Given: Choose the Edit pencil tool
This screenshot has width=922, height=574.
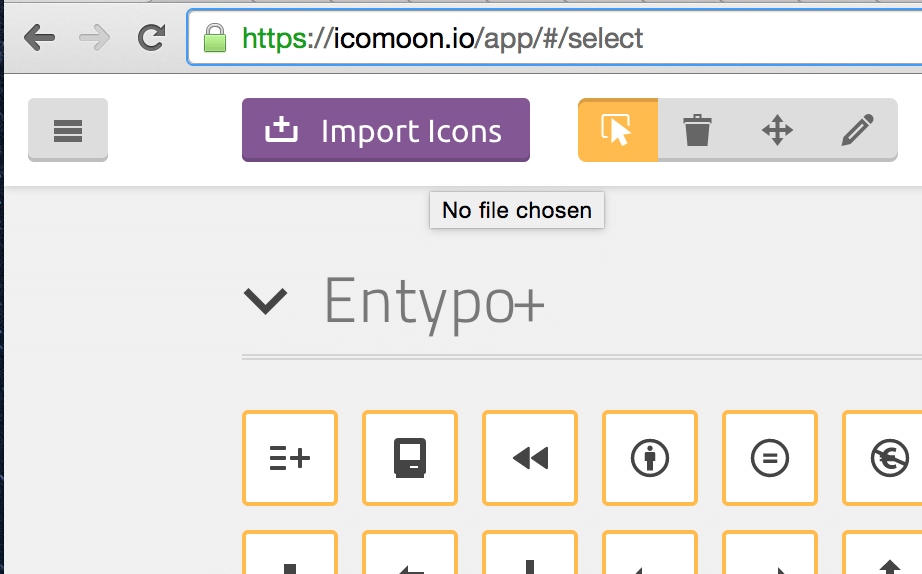Looking at the screenshot, I should pyautogui.click(x=857, y=130).
